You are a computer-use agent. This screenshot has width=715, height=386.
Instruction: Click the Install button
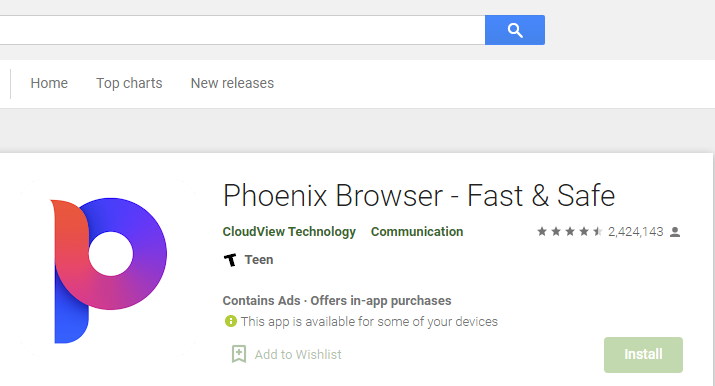coord(643,355)
